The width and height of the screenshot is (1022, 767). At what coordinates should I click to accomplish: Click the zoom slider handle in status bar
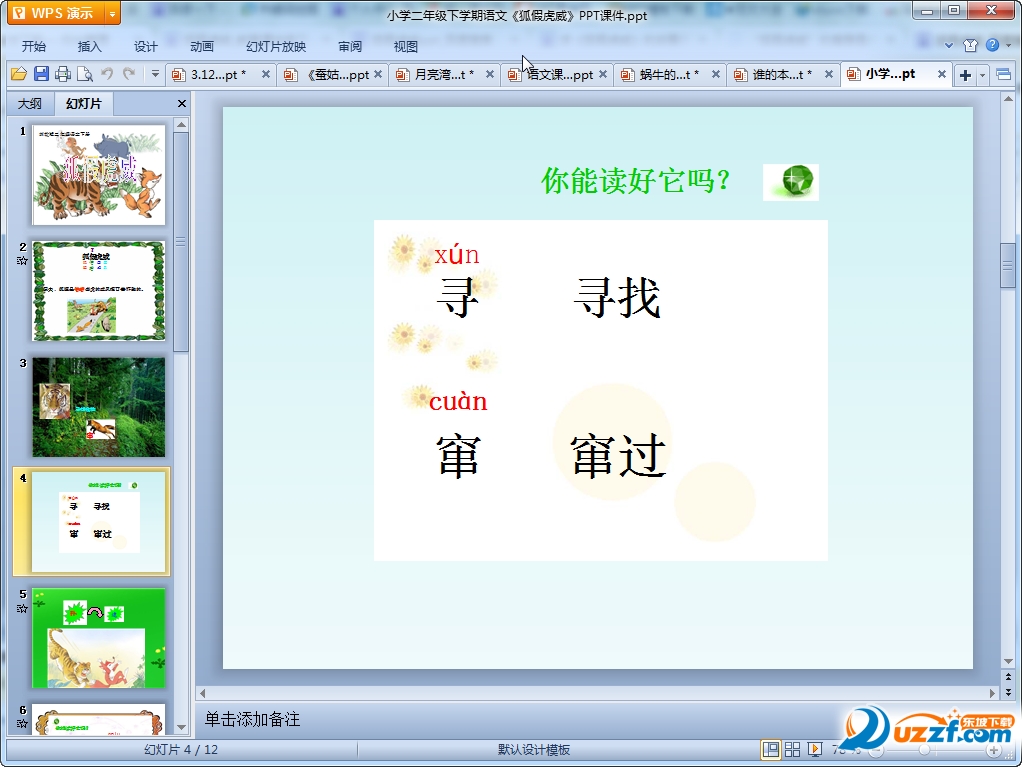tap(924, 750)
